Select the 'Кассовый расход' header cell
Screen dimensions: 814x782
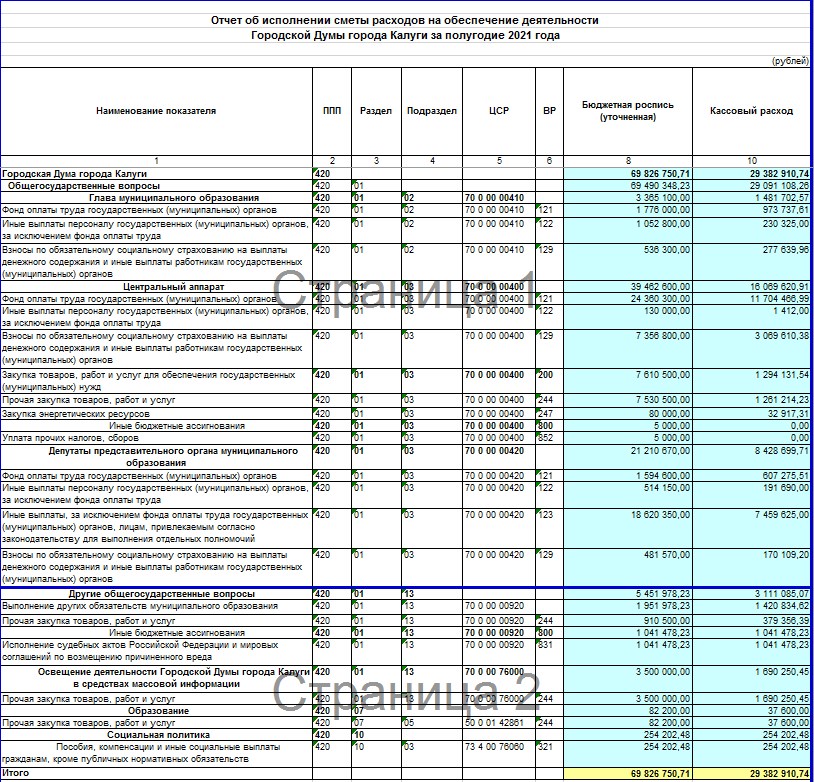pyautogui.click(x=751, y=111)
